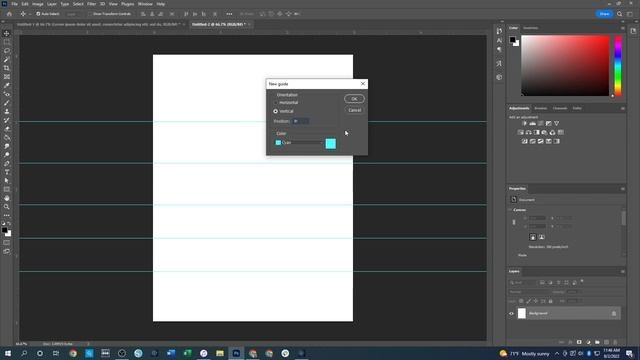Select the Brush tool

click(7, 103)
